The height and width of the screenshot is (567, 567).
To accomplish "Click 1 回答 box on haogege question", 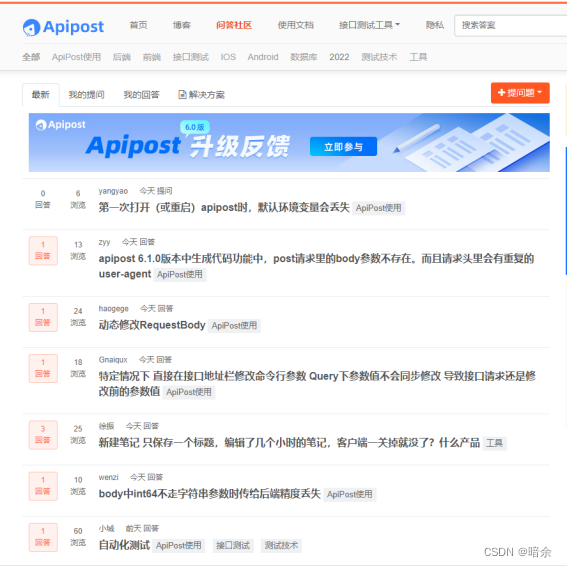I will click(43, 317).
